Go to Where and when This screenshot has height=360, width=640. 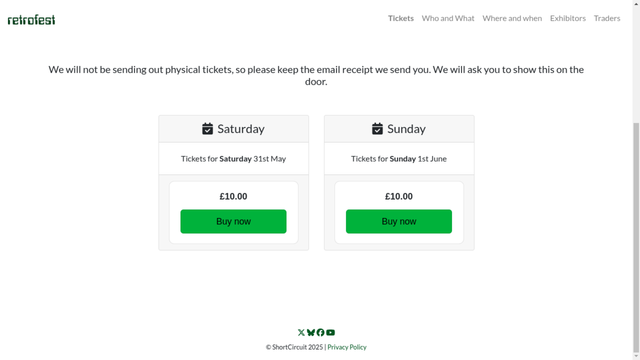pos(512,18)
